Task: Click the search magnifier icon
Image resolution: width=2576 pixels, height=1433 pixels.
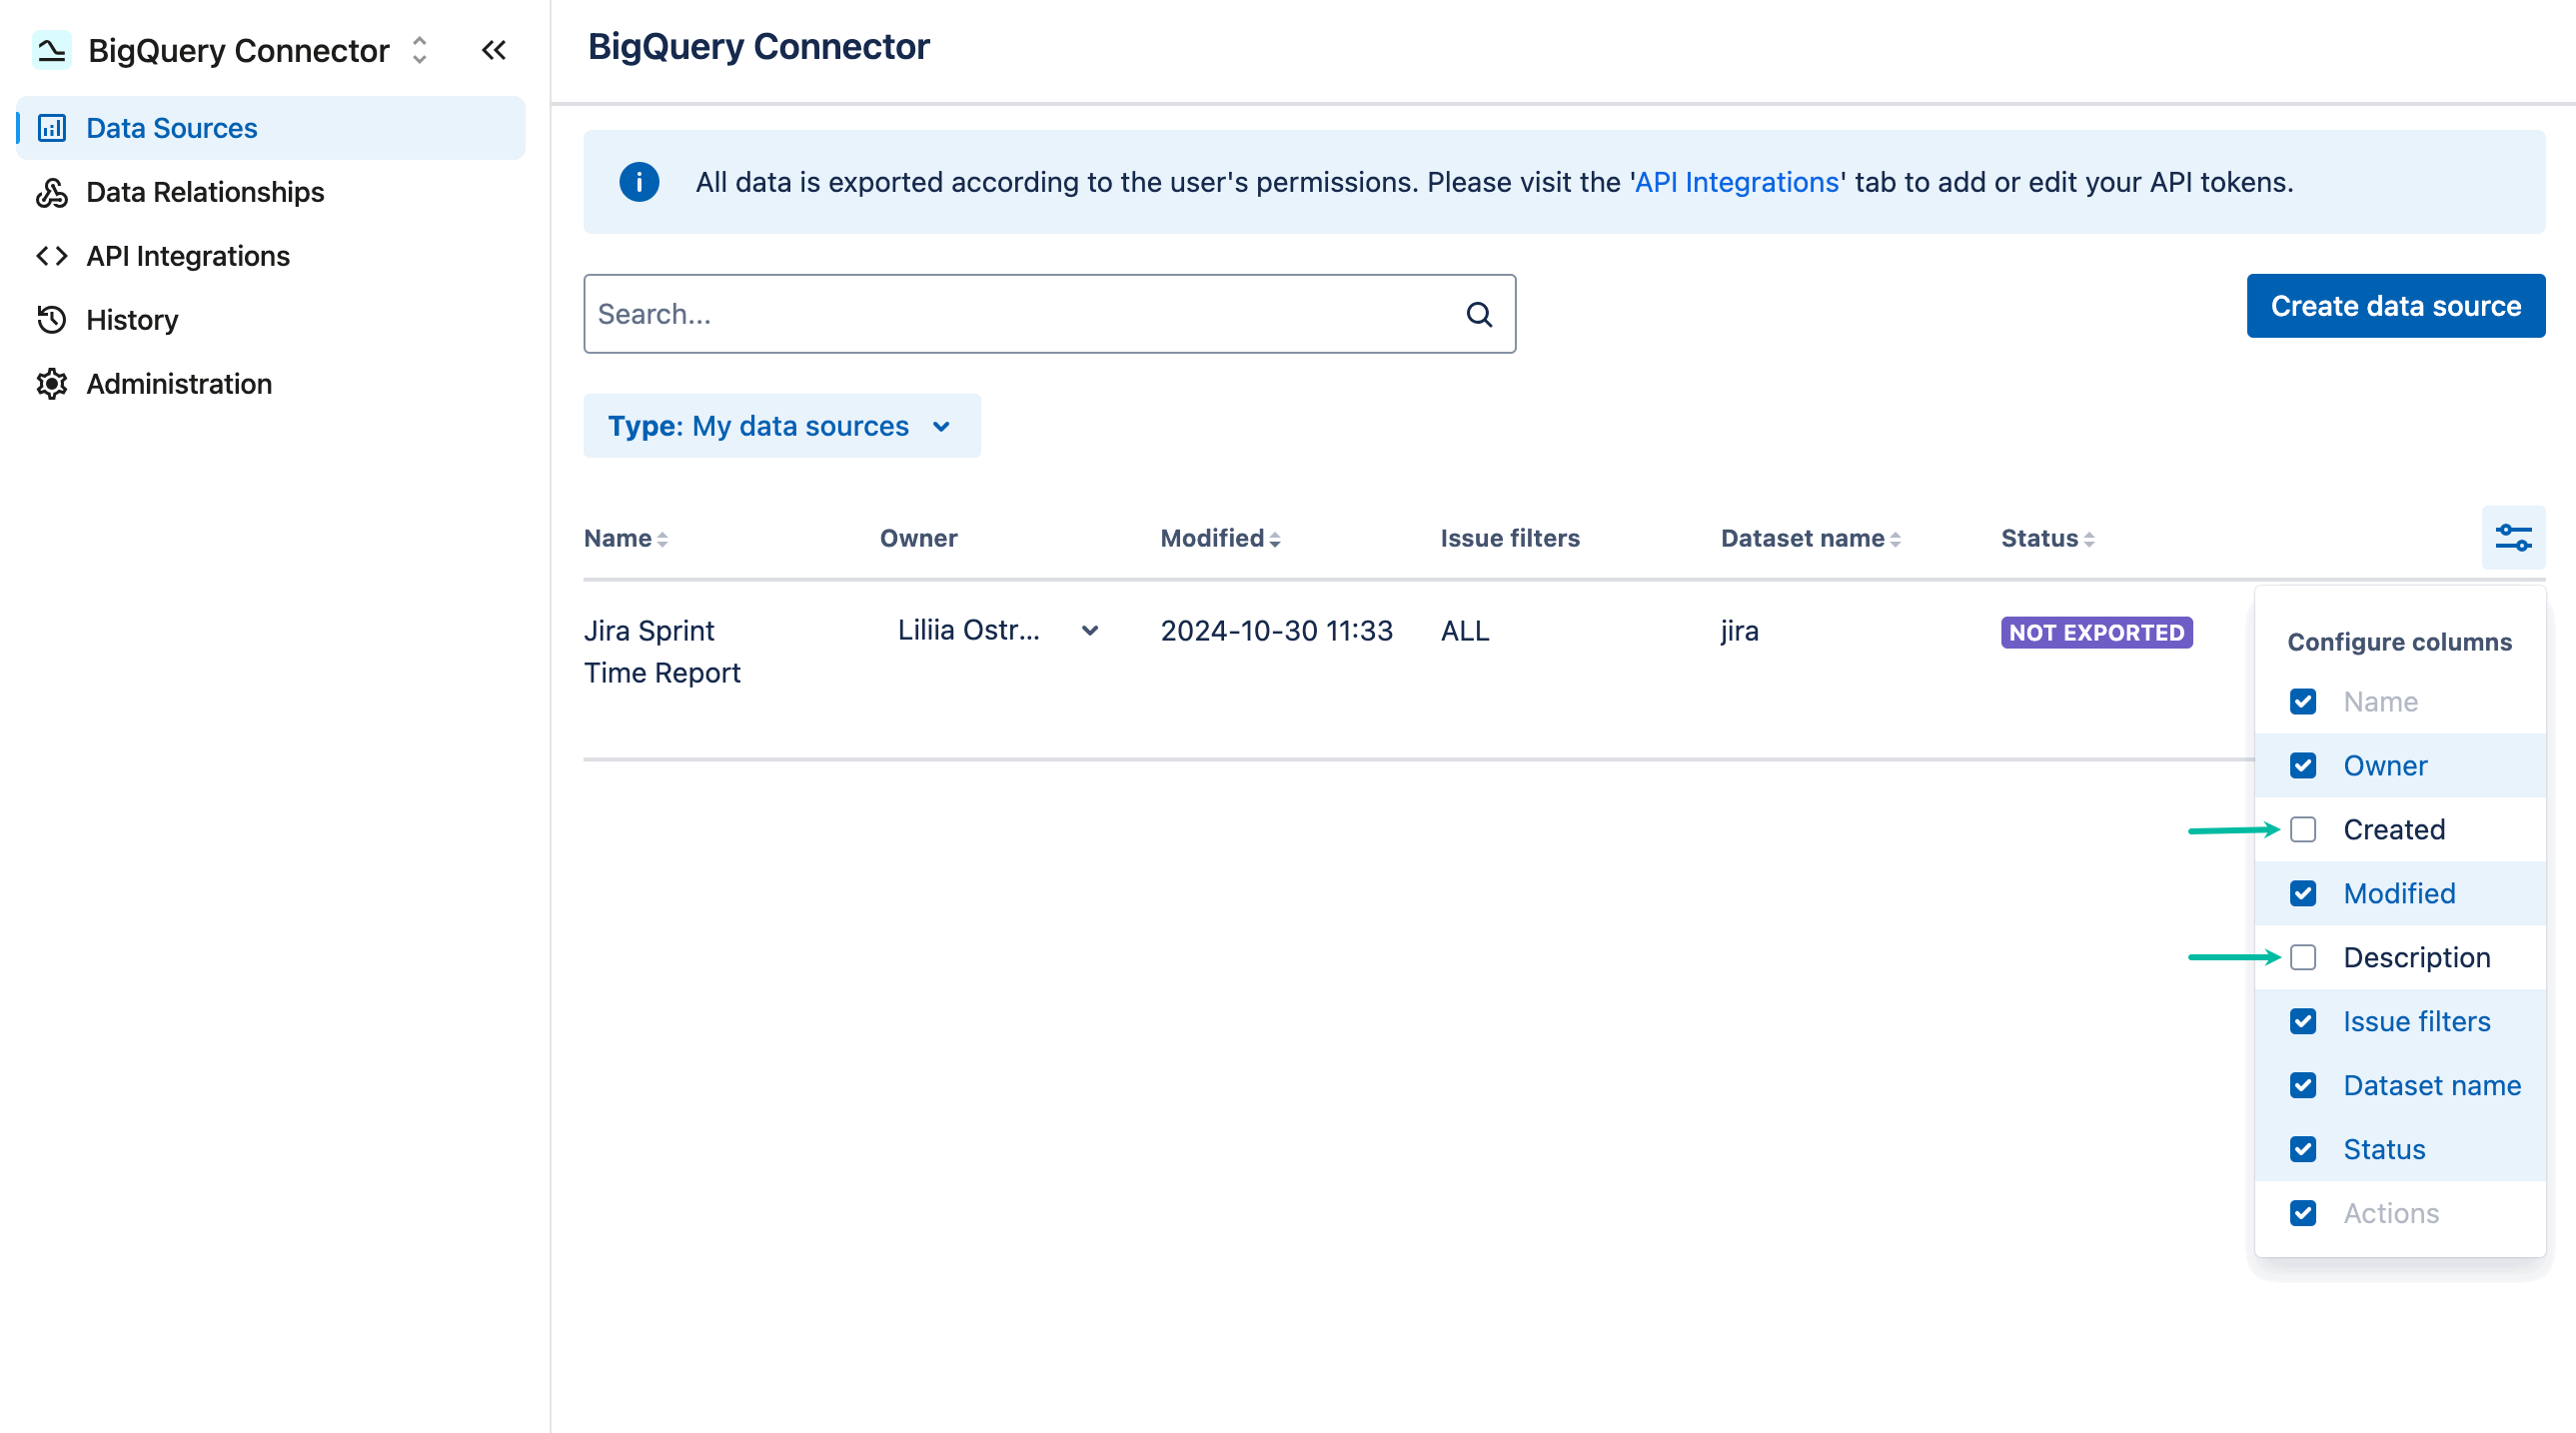Action: (1479, 313)
